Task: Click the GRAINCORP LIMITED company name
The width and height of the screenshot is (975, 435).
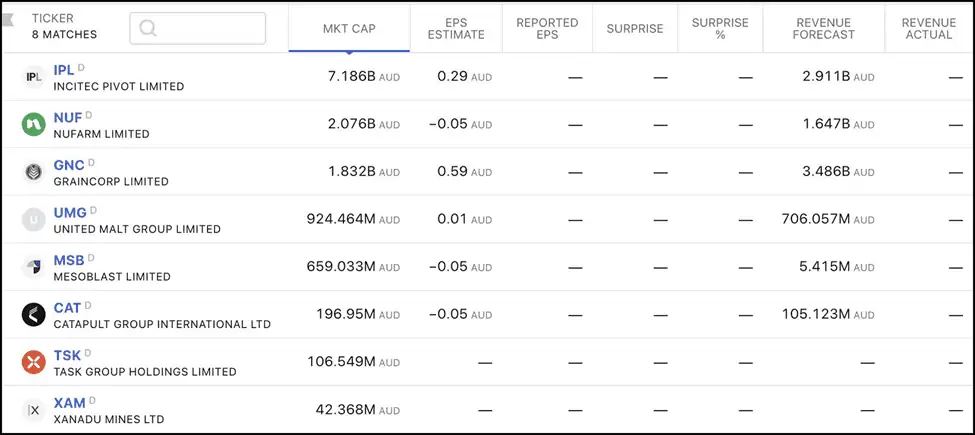Action: [111, 182]
